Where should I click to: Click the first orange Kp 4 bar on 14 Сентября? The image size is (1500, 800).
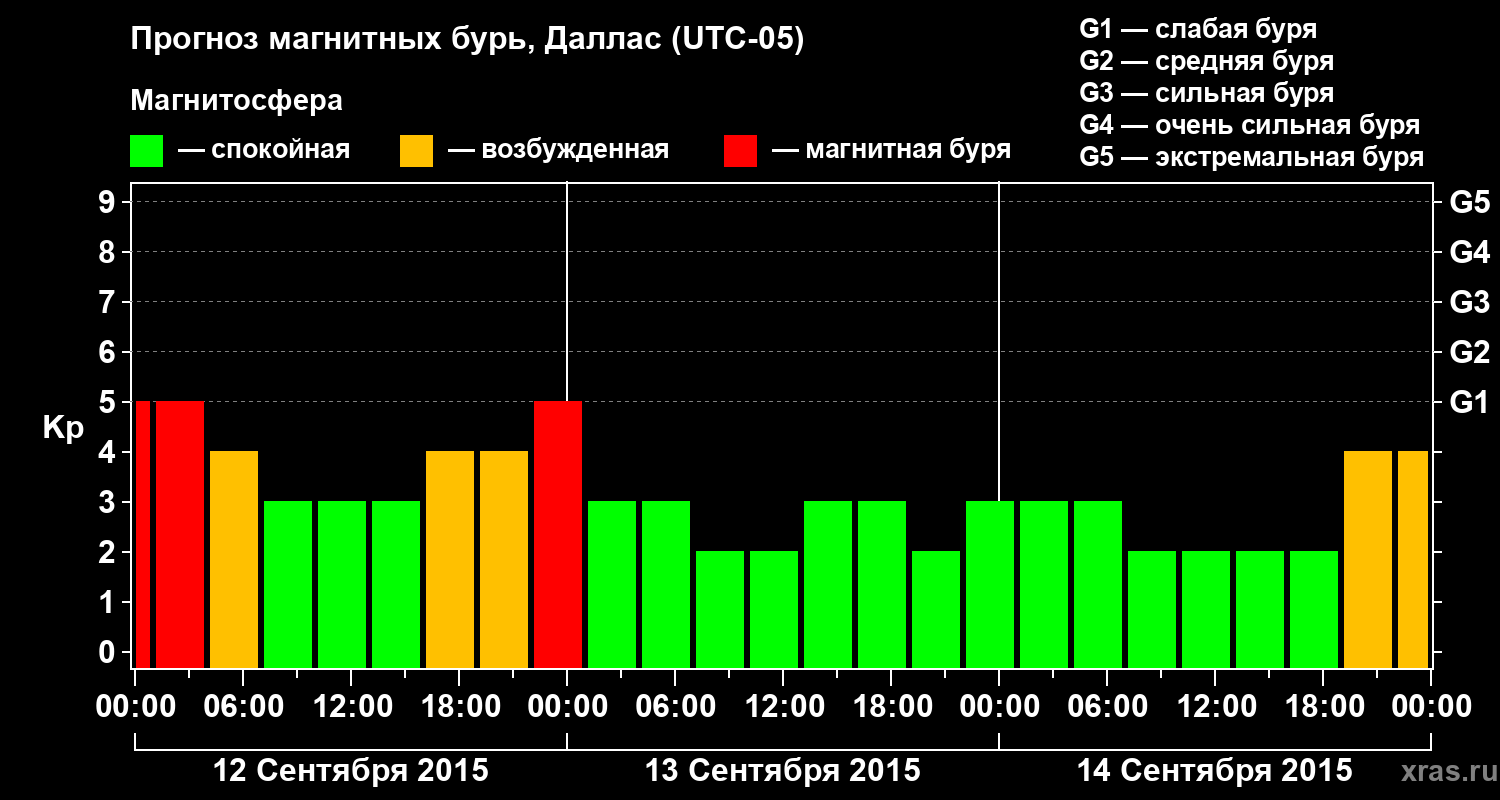(1368, 559)
